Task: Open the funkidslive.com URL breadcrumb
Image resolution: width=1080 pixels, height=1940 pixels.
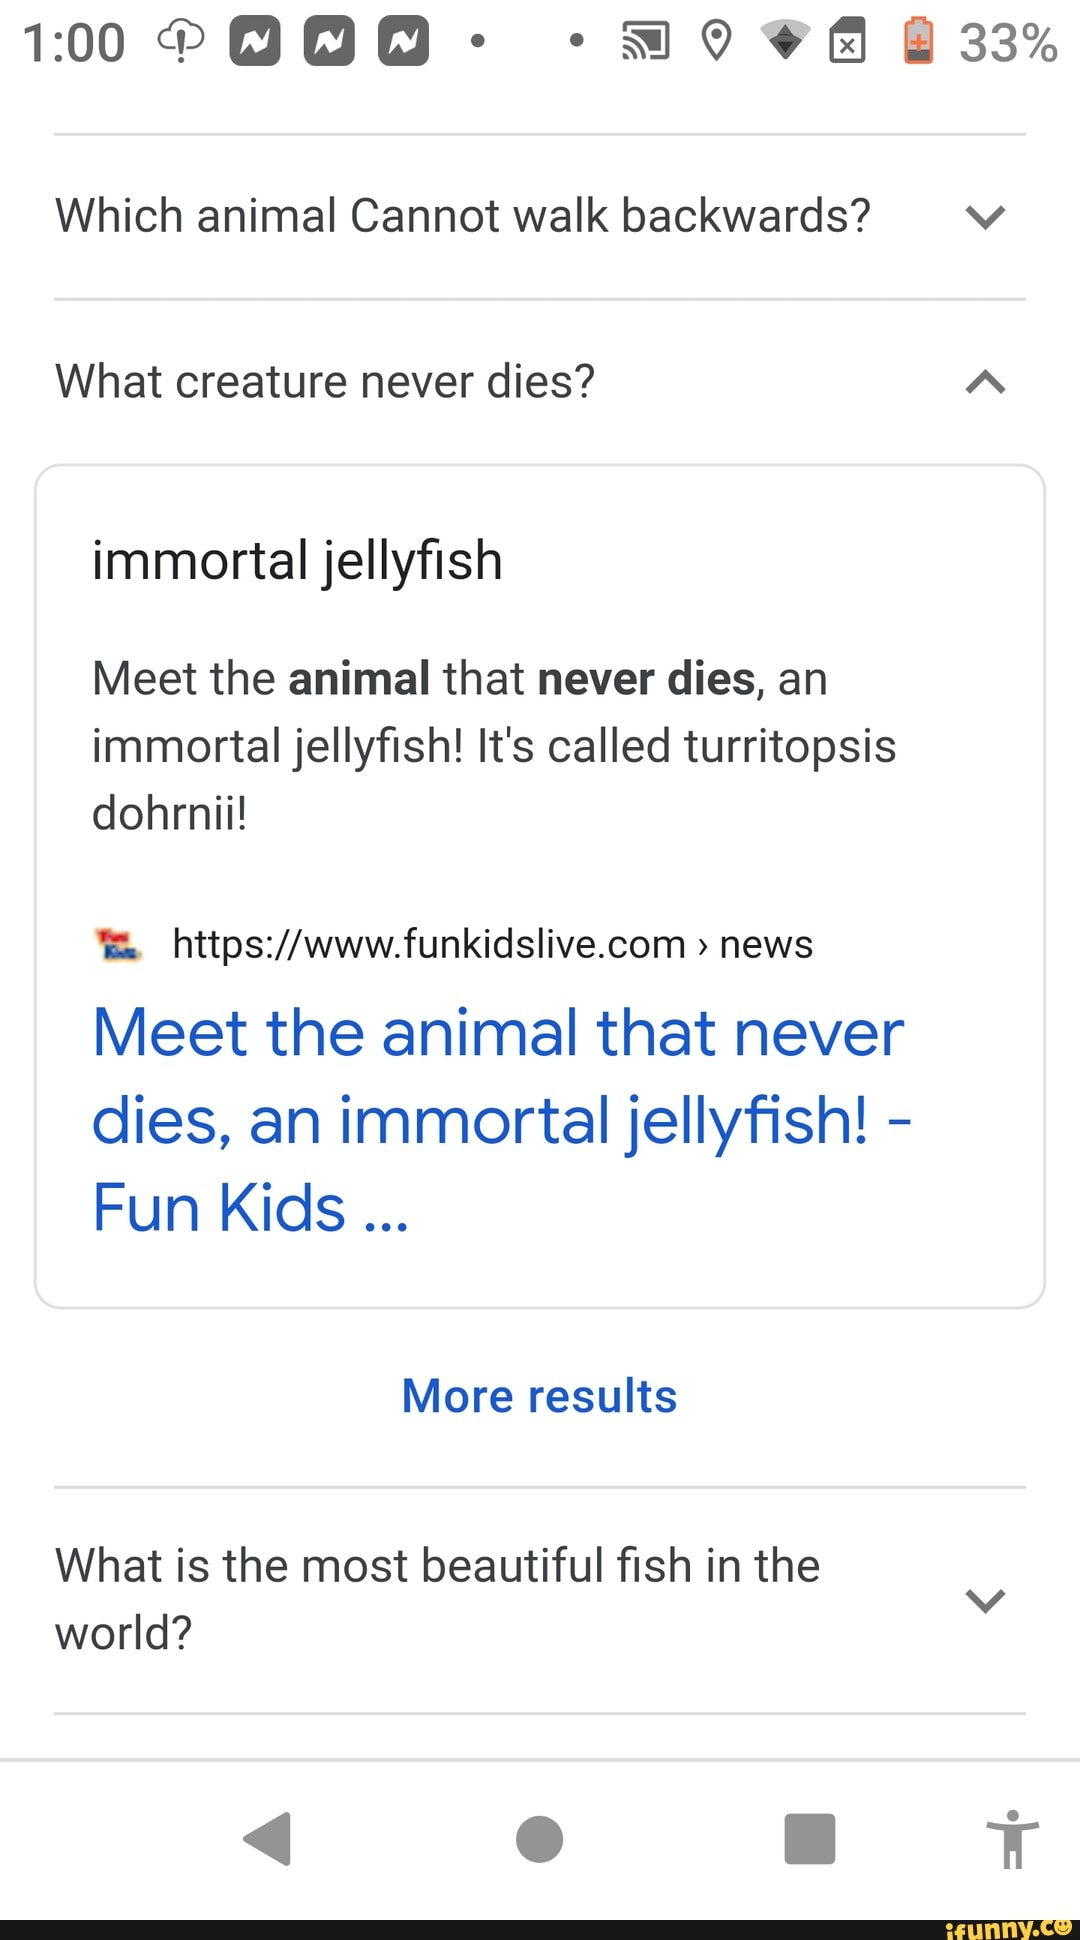Action: 492,944
